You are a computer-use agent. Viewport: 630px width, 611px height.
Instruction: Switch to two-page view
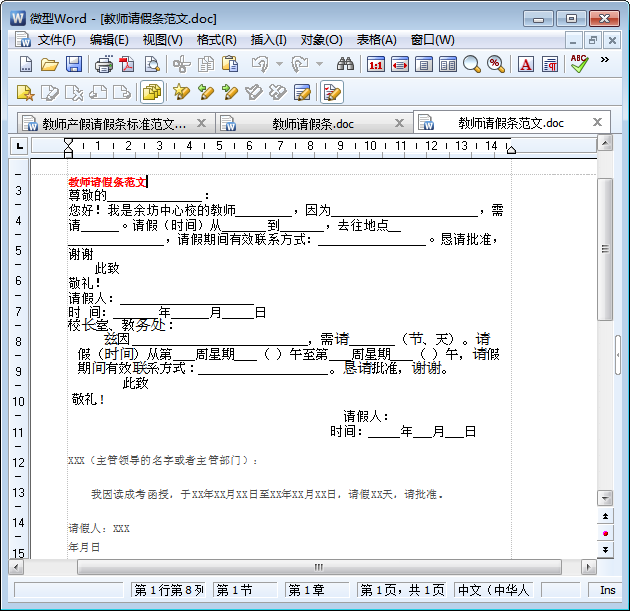448,64
